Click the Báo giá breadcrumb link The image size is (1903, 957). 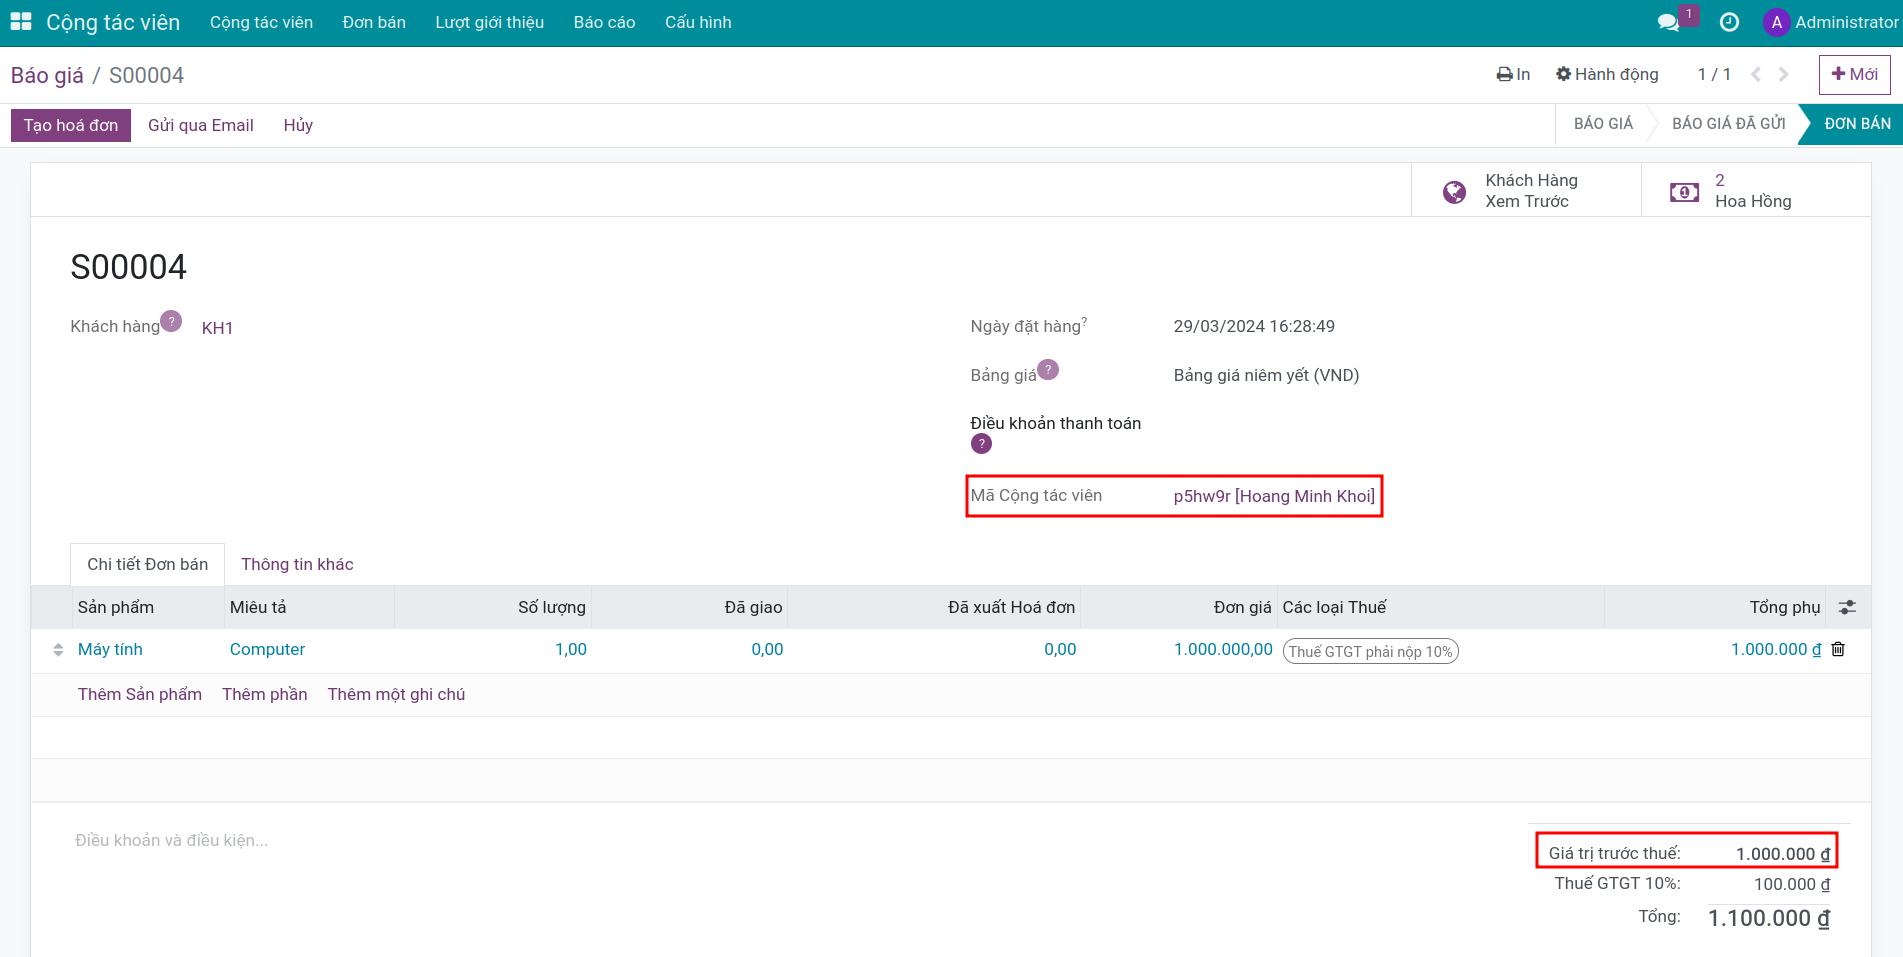coord(47,75)
